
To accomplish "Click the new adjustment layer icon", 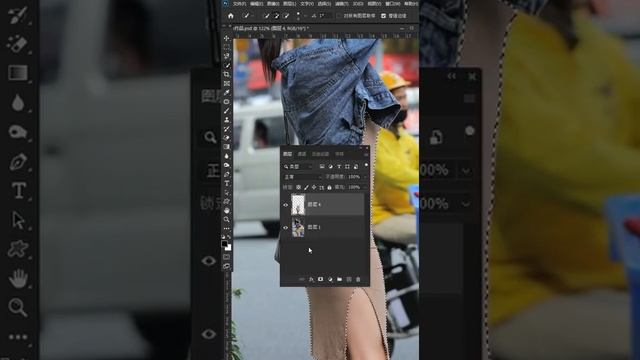I will (330, 280).
